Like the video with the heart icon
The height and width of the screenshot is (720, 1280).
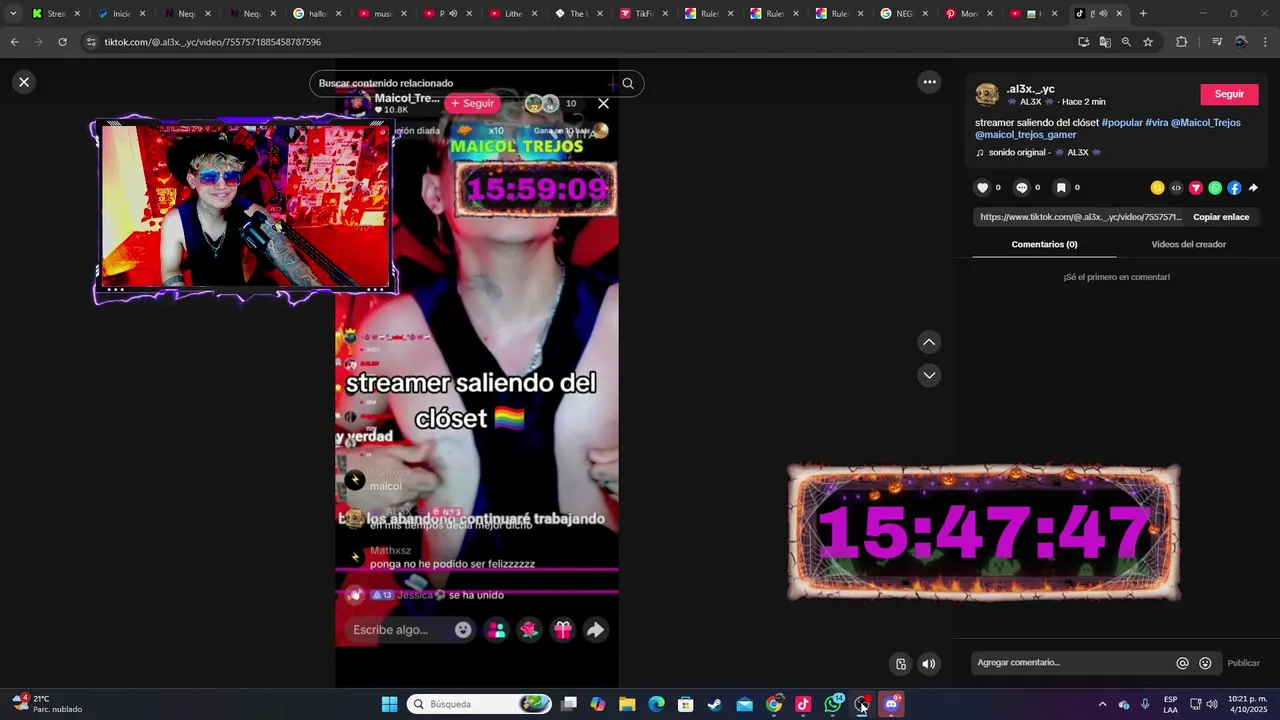pyautogui.click(x=982, y=188)
